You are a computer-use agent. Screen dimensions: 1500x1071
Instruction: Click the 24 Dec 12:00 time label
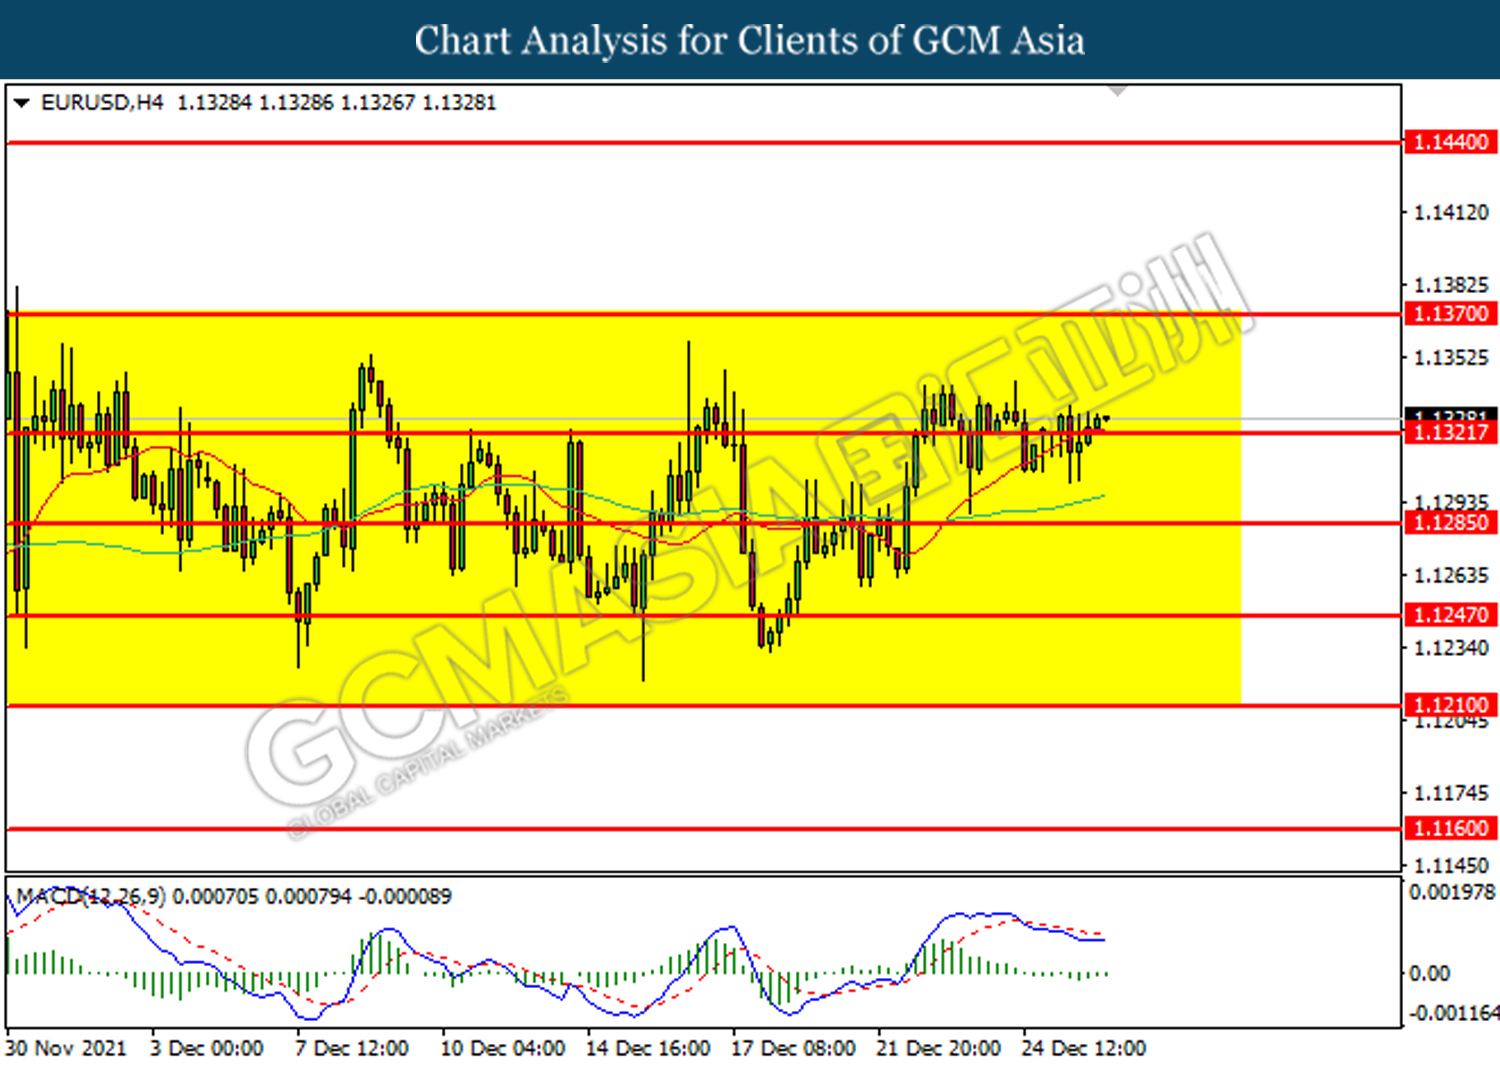pyautogui.click(x=1084, y=1048)
